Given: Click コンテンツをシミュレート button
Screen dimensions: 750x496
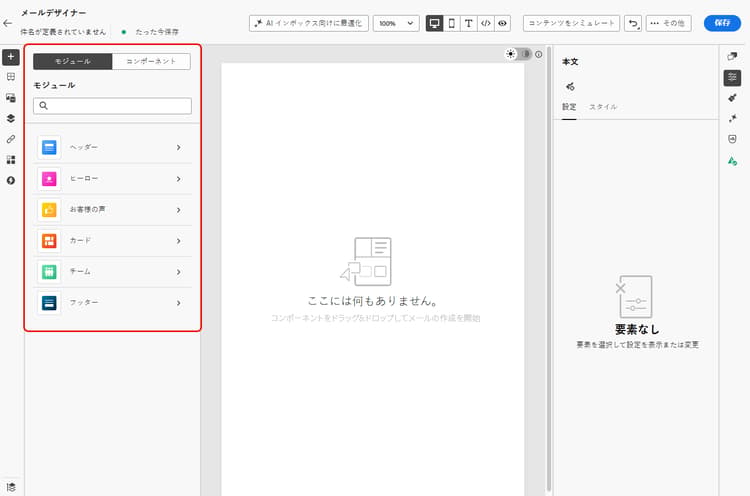Looking at the screenshot, I should point(571,23).
